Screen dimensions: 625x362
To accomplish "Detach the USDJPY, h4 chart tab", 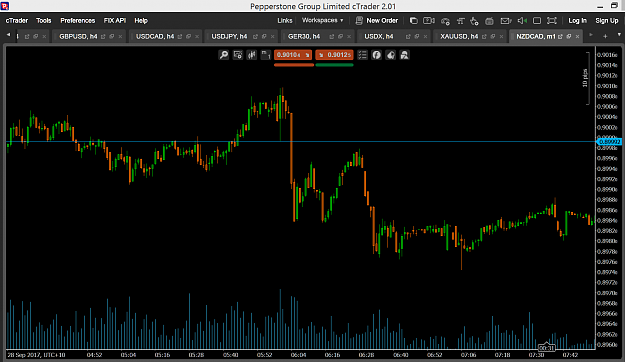I will (x=256, y=36).
